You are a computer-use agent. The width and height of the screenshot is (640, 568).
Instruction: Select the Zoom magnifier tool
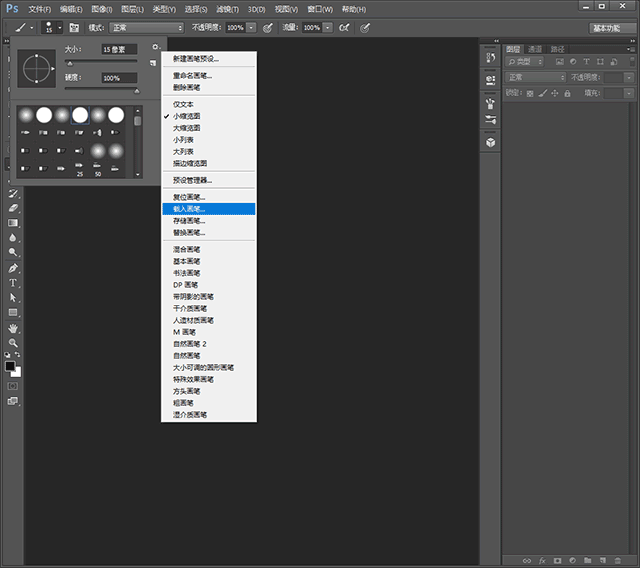click(x=14, y=342)
